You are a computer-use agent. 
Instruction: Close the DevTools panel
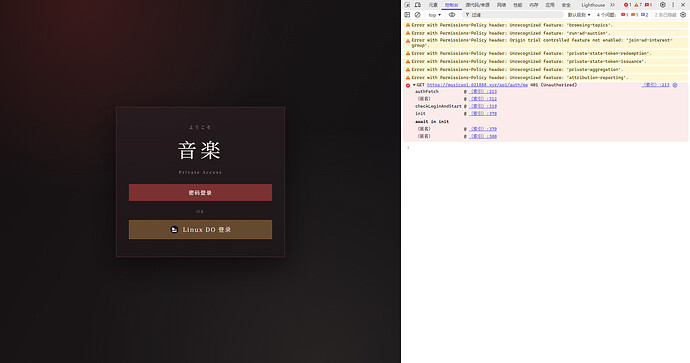coord(683,5)
